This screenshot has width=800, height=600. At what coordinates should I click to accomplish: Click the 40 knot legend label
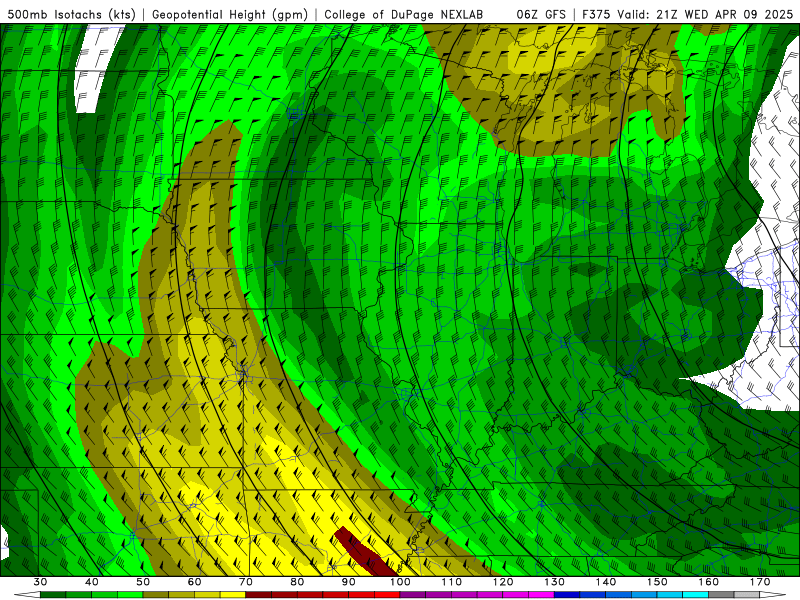pyautogui.click(x=92, y=582)
